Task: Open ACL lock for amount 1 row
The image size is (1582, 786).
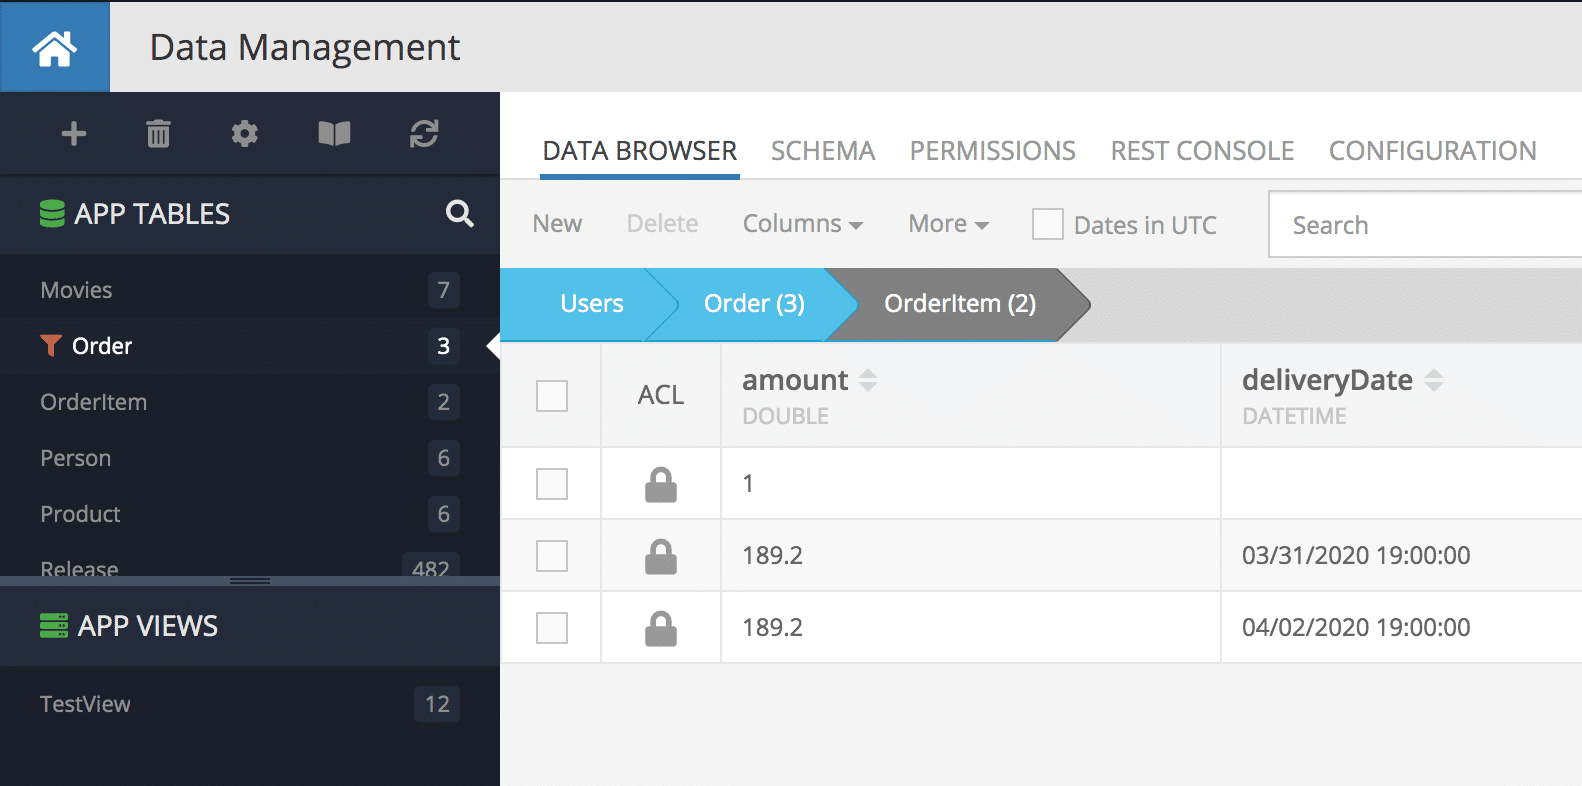Action: coord(661,484)
